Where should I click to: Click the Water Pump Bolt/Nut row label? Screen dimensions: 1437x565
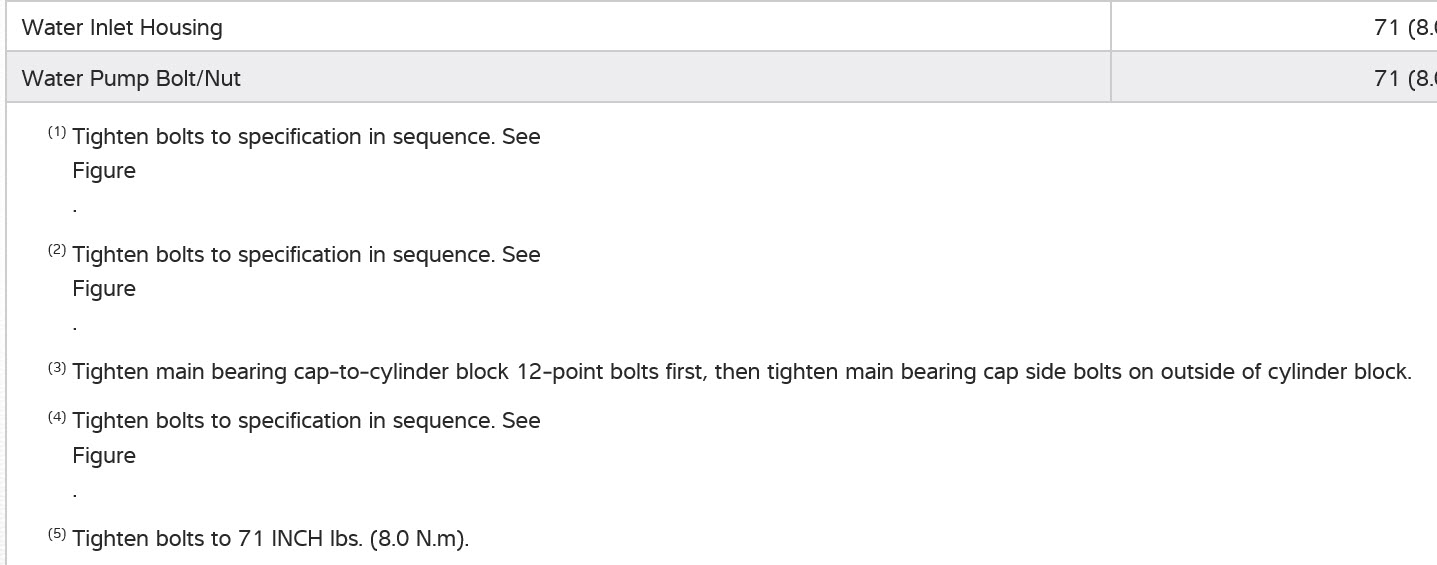[x=131, y=78]
